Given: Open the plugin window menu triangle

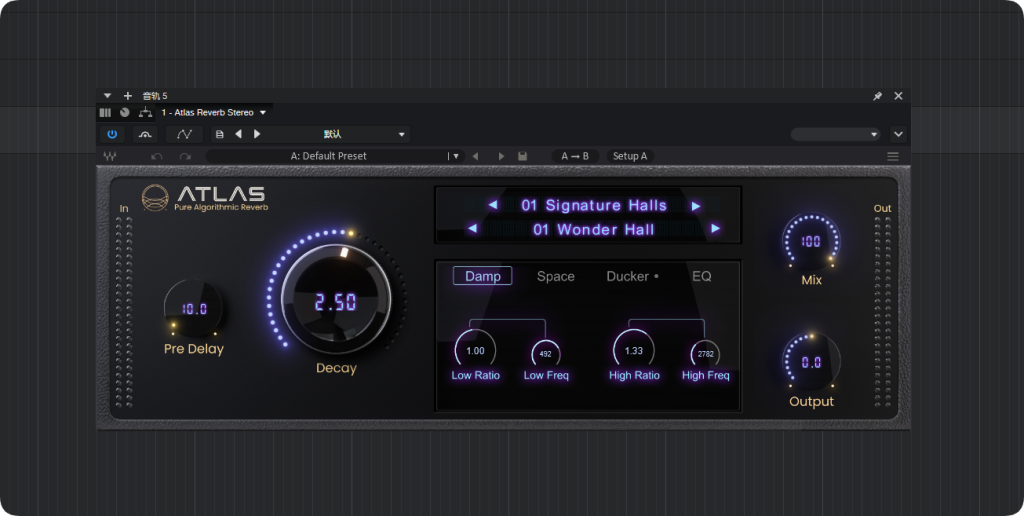Looking at the screenshot, I should [x=108, y=96].
